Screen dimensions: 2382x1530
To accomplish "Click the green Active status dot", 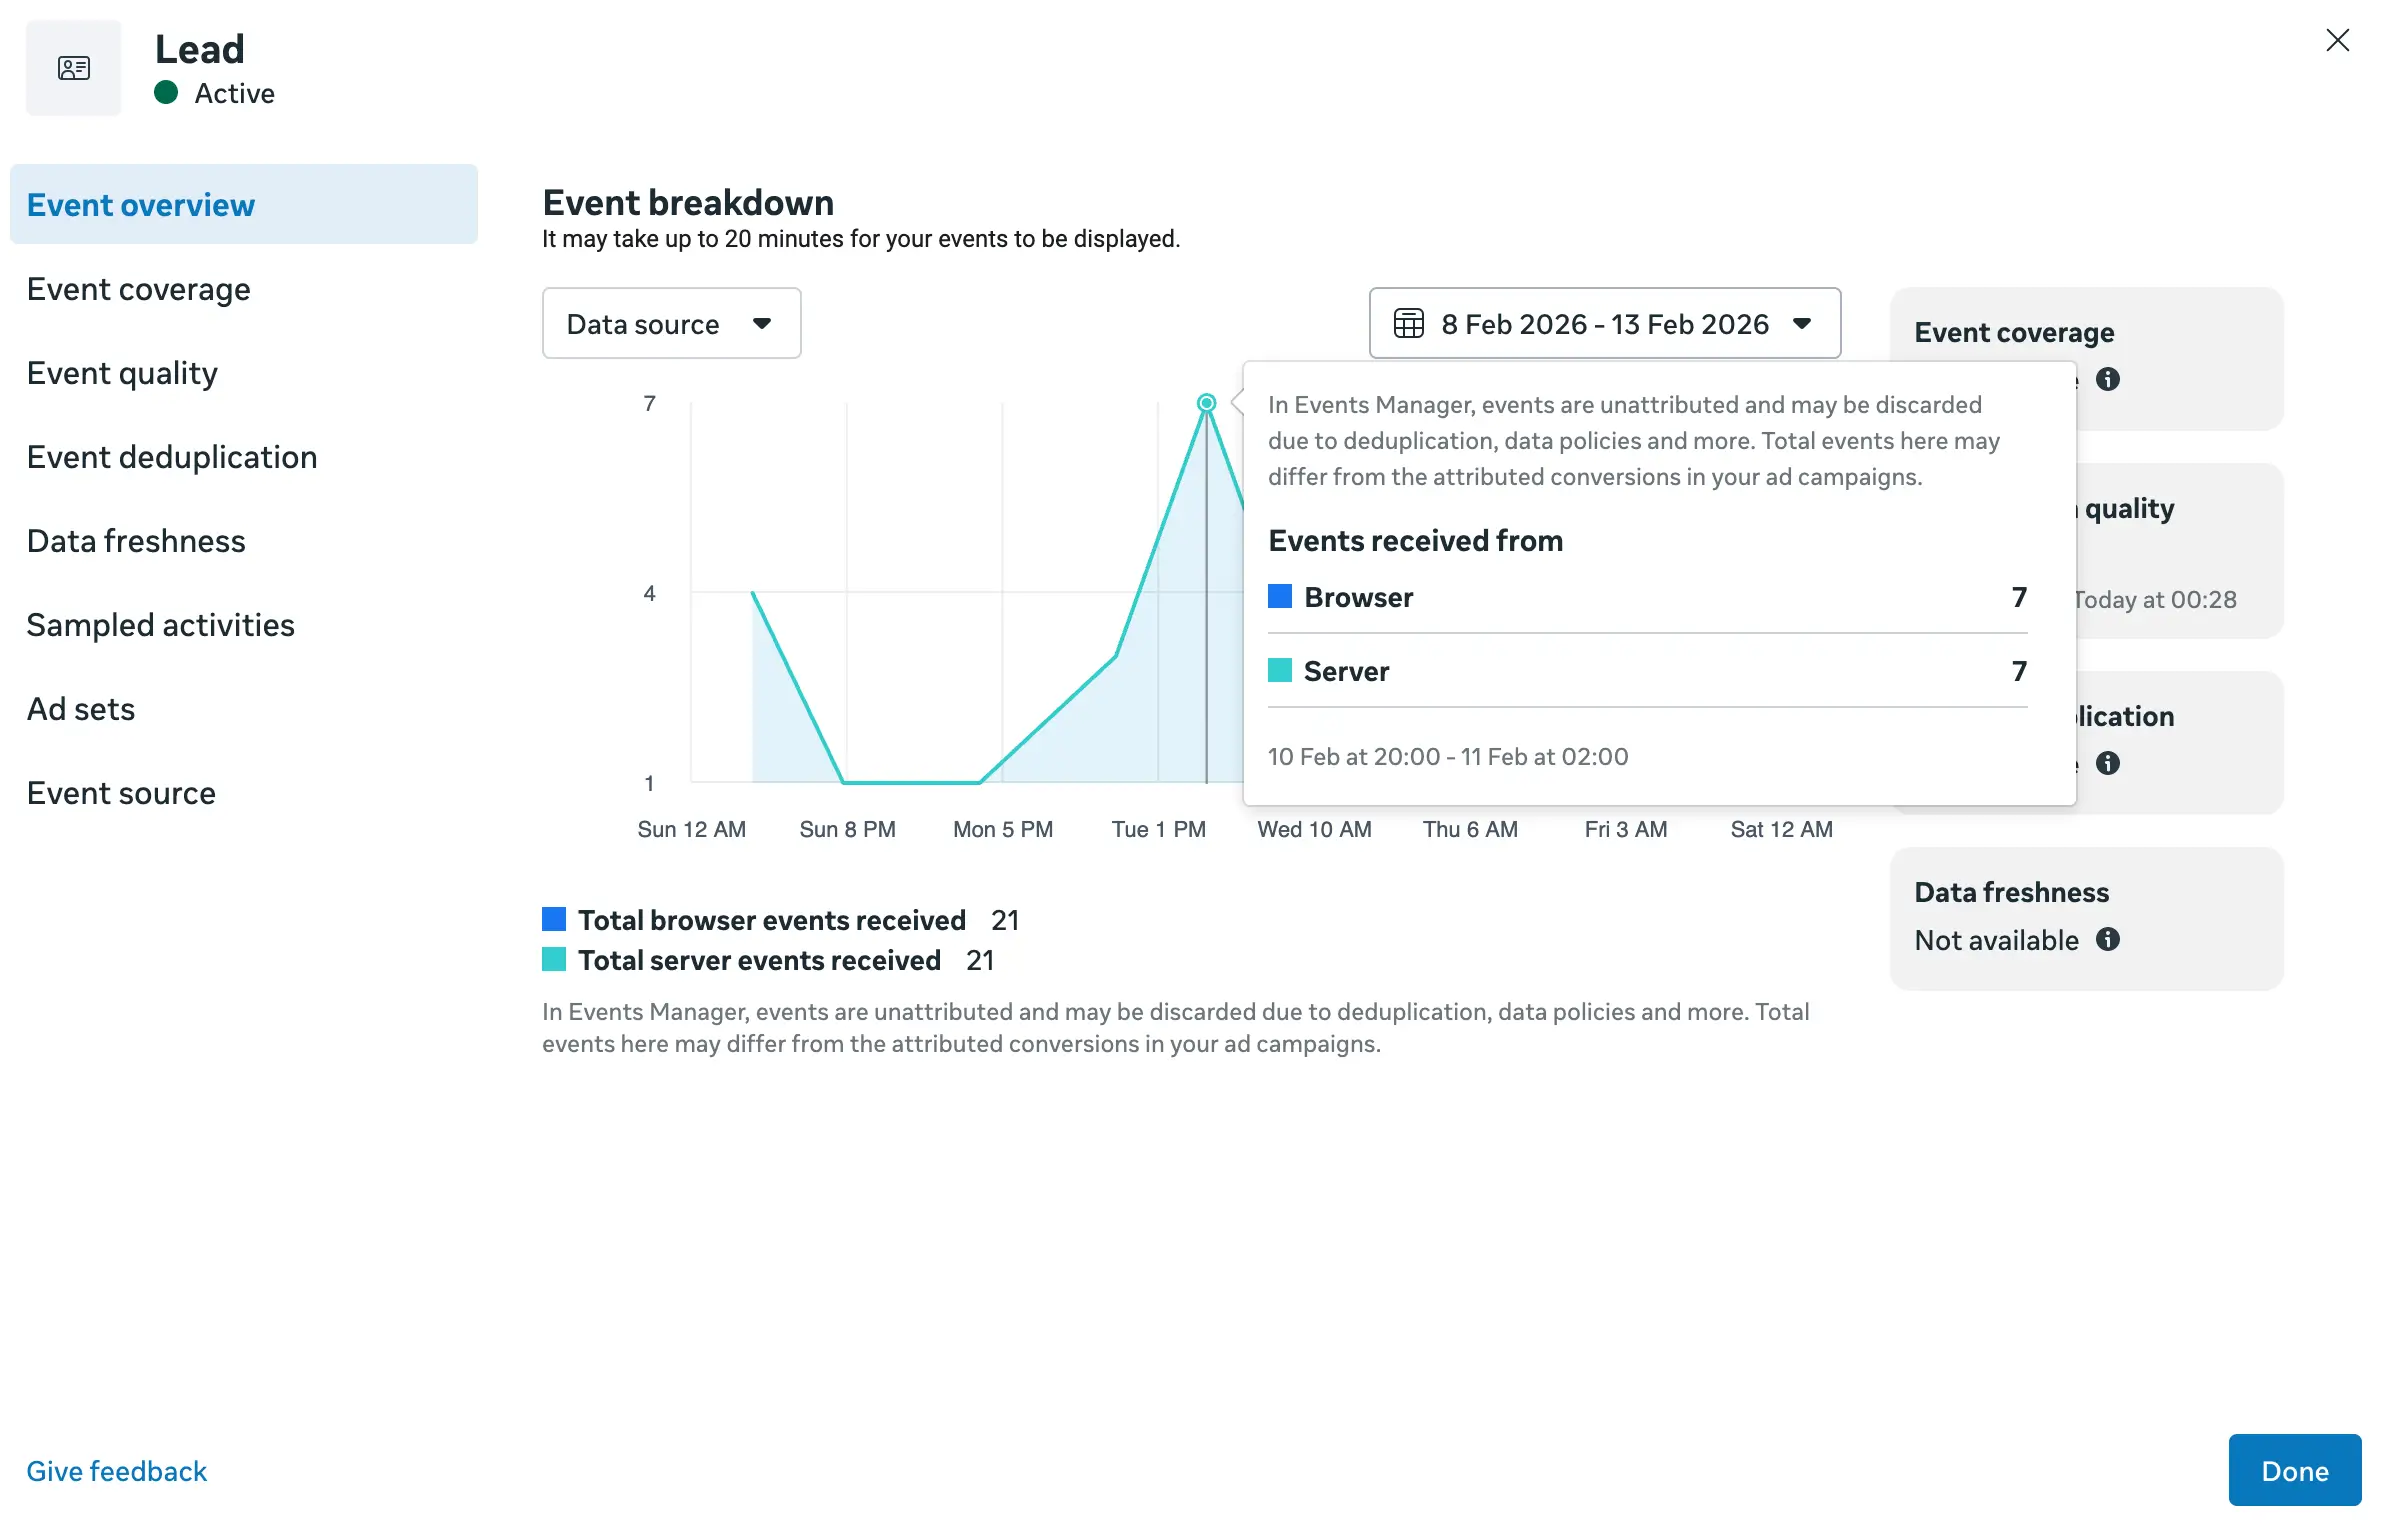I will 166,93.
